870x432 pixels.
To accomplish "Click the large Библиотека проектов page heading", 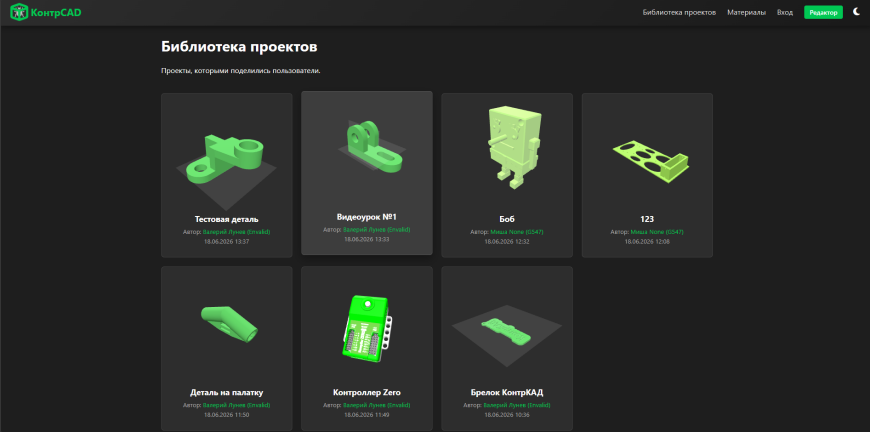I will click(239, 47).
